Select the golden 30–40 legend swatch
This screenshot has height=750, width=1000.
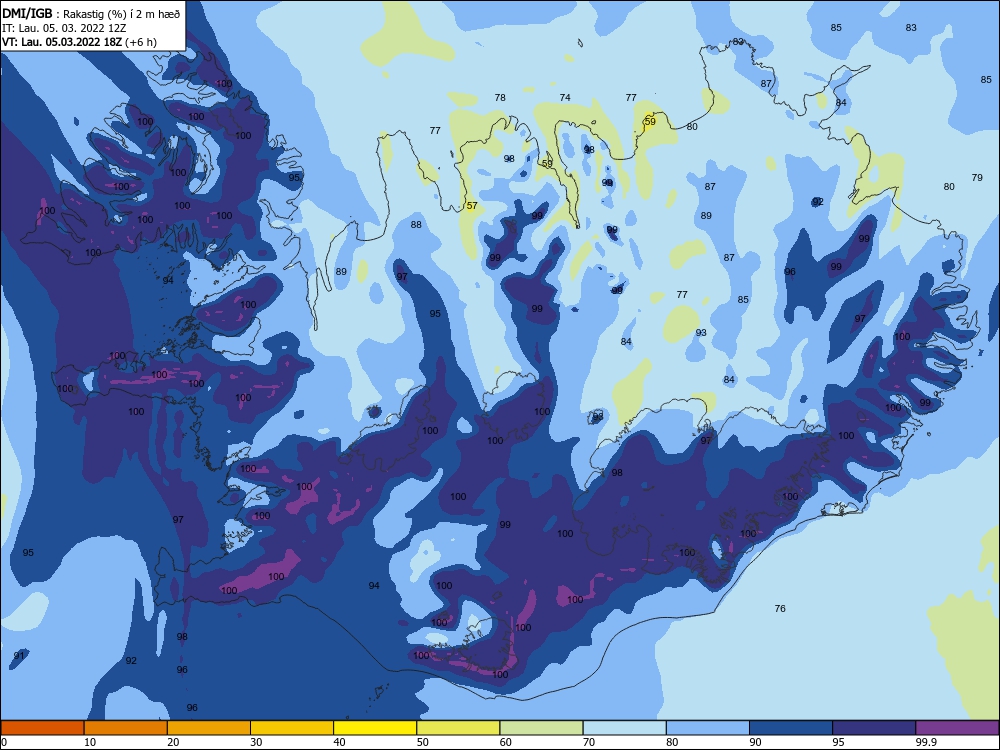point(292,728)
